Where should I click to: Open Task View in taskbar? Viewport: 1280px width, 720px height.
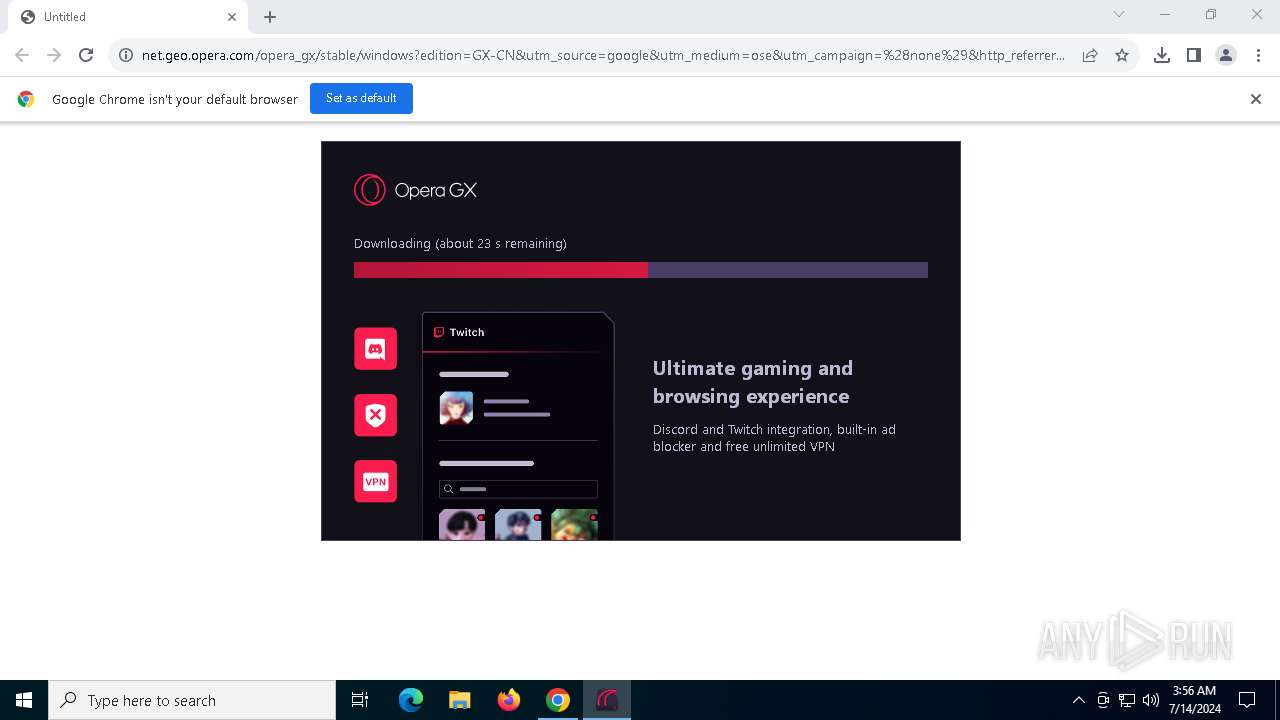(x=360, y=700)
